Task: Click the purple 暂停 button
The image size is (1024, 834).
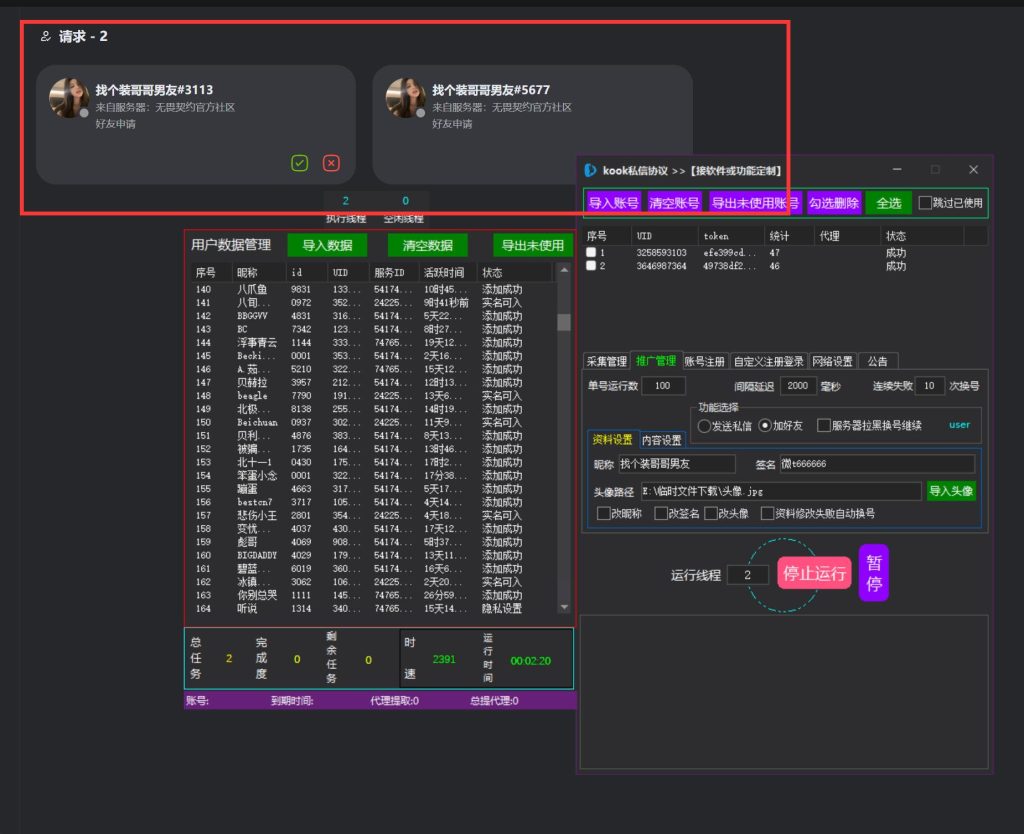Action: click(873, 572)
